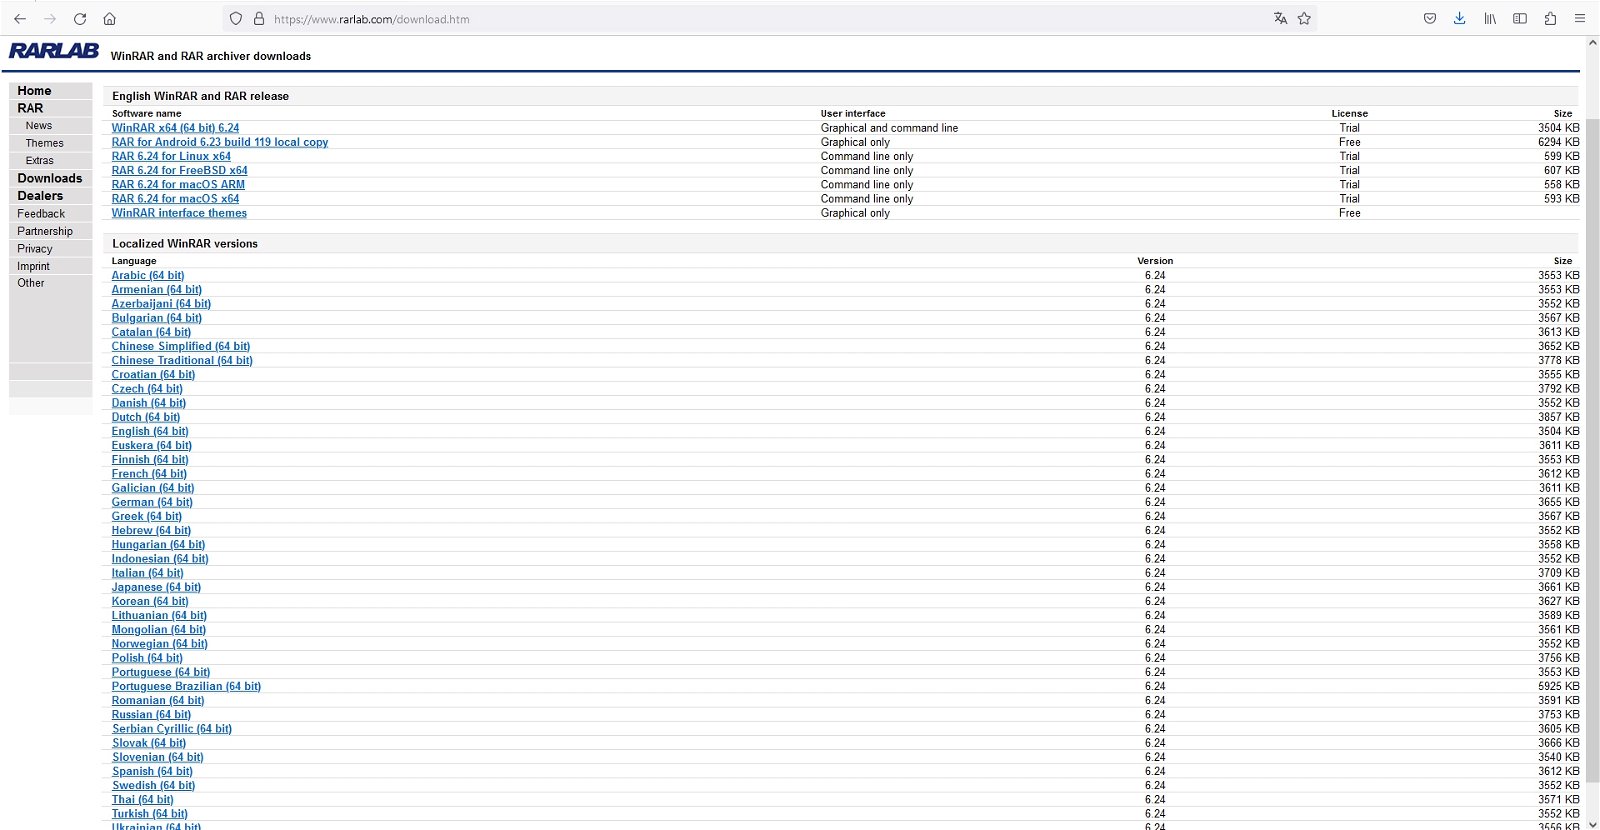Download Korean (64 bit) version
This screenshot has width=1600, height=830.
pos(150,602)
